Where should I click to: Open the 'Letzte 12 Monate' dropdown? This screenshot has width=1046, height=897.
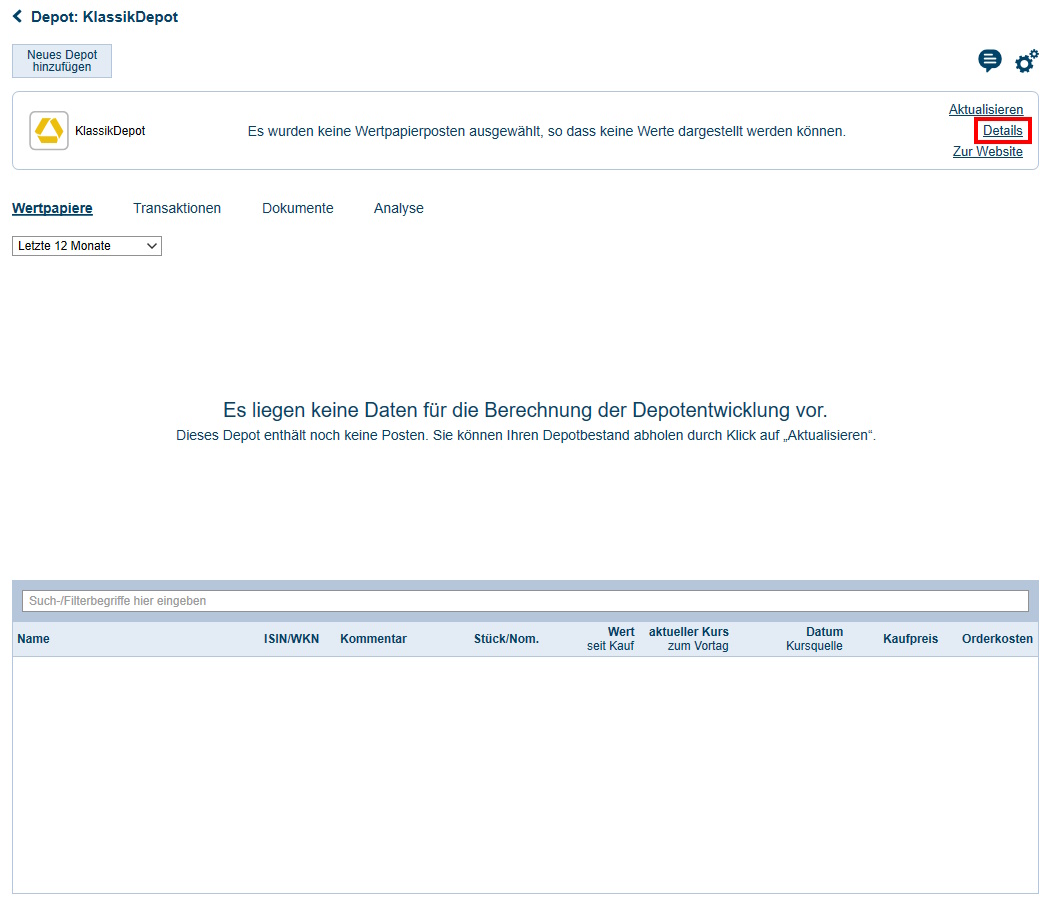point(86,245)
